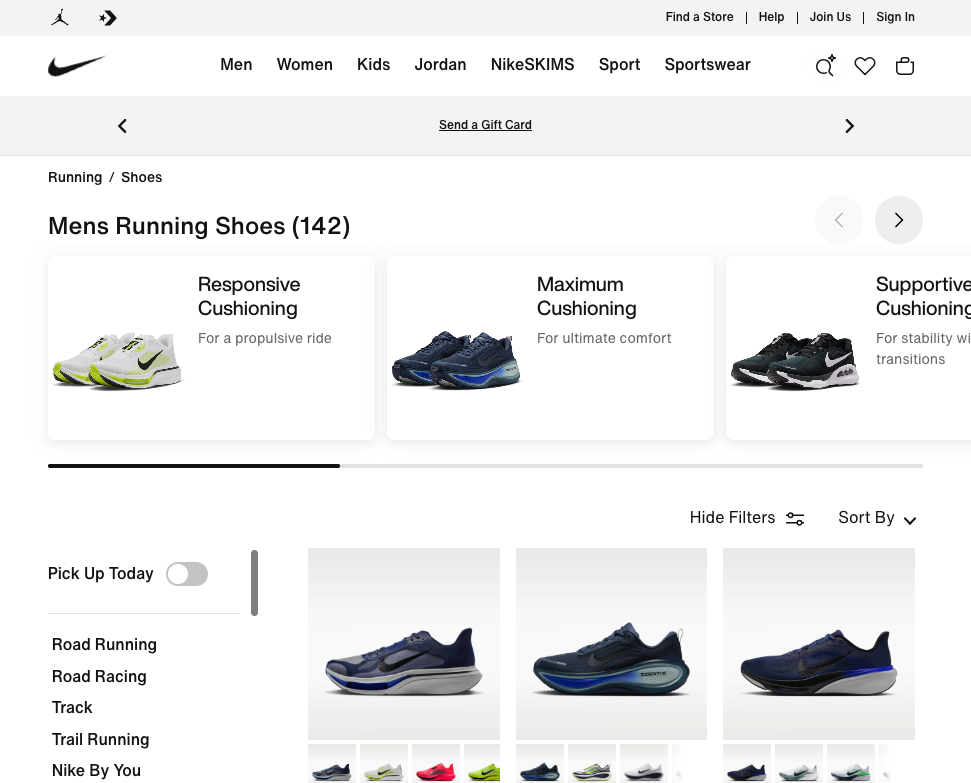This screenshot has width=971, height=783.
Task: Open the Sportswear menu
Action: pyautogui.click(x=707, y=64)
